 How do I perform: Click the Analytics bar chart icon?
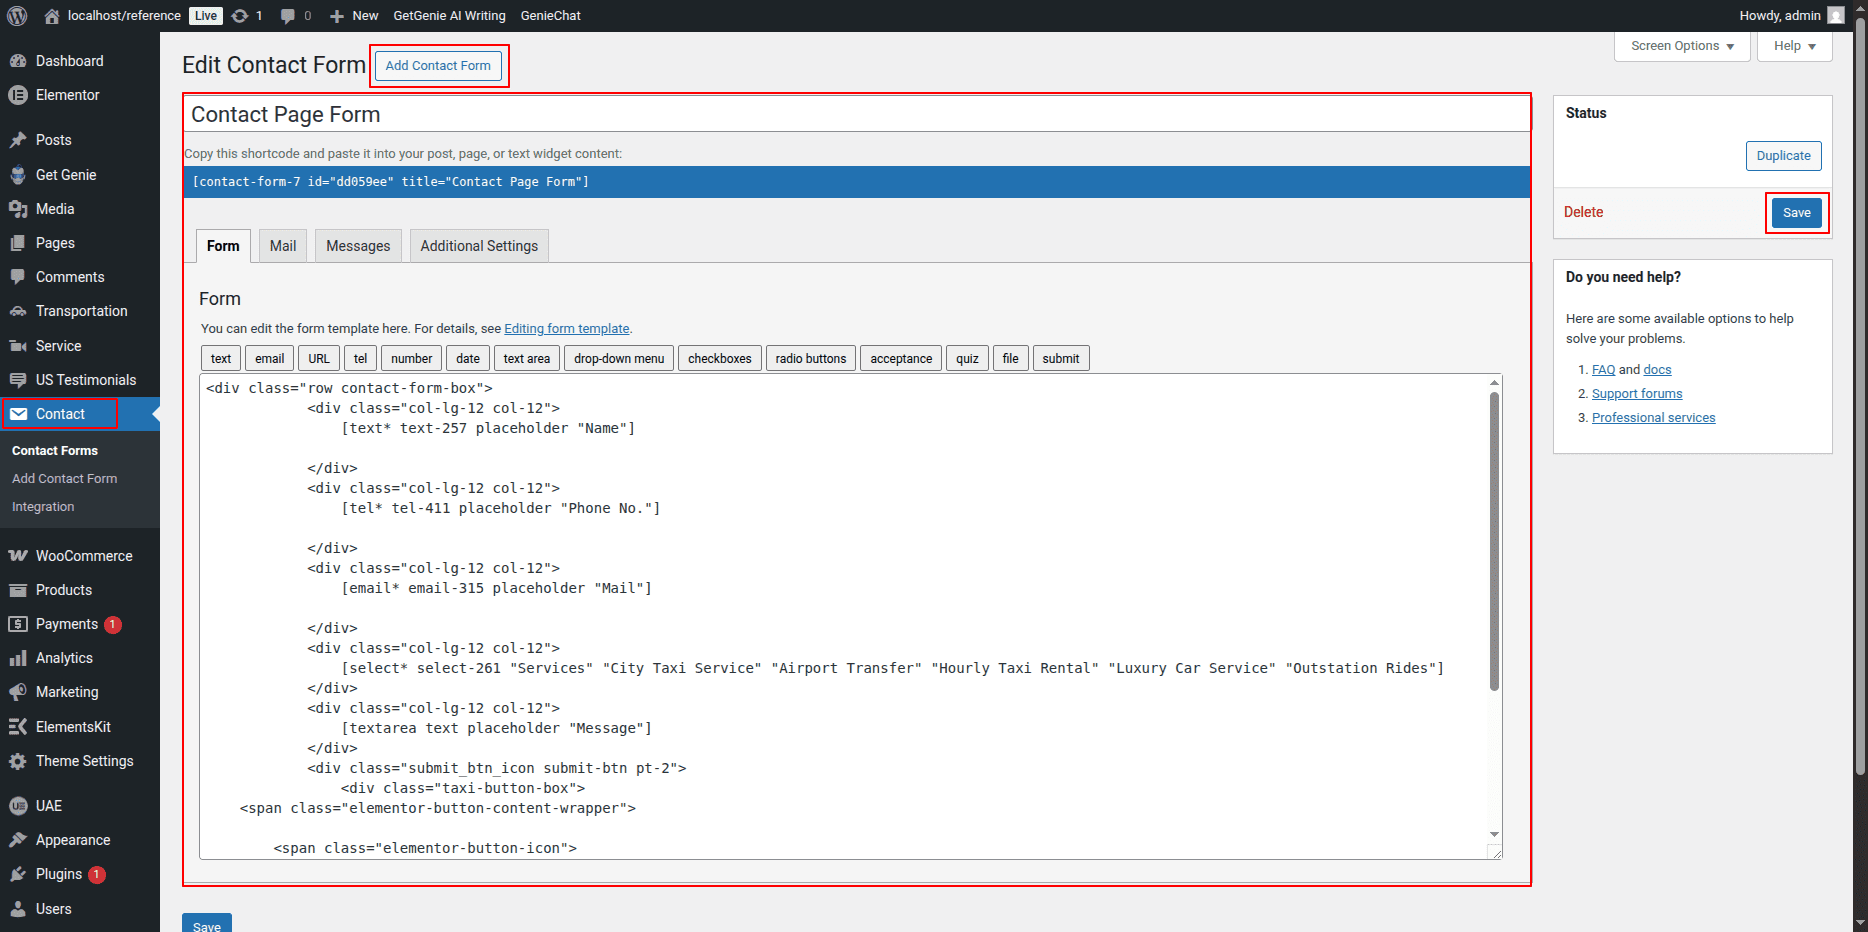coord(18,658)
